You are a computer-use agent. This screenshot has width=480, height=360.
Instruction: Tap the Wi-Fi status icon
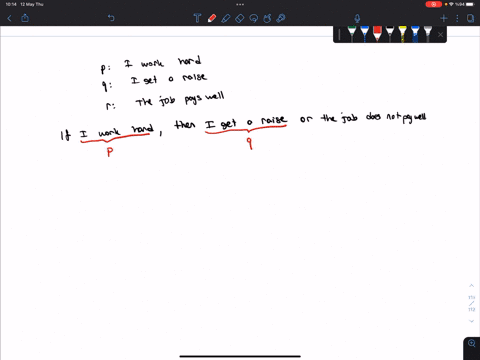[451, 4]
